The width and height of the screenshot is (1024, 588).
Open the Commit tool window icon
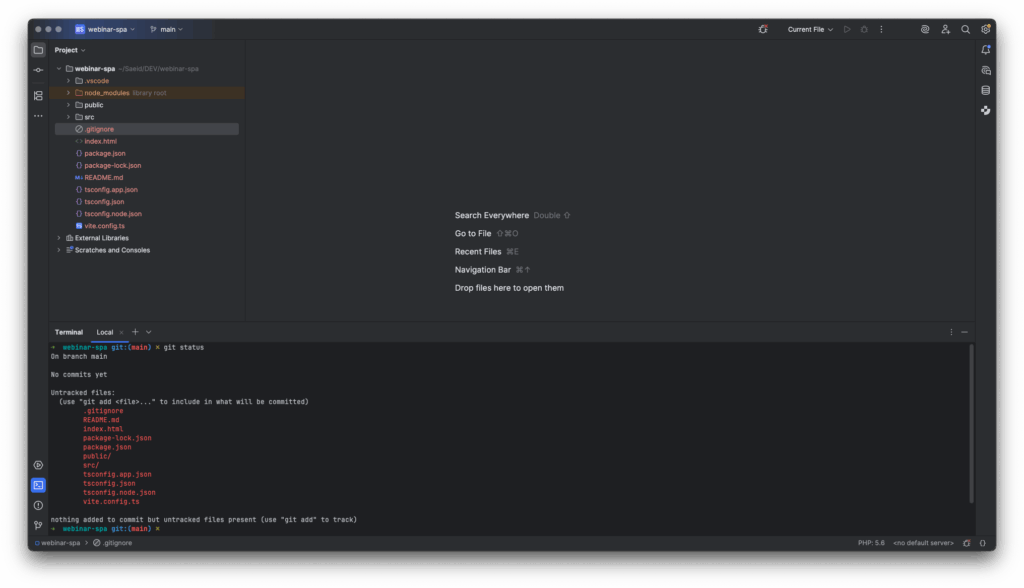[x=38, y=70]
